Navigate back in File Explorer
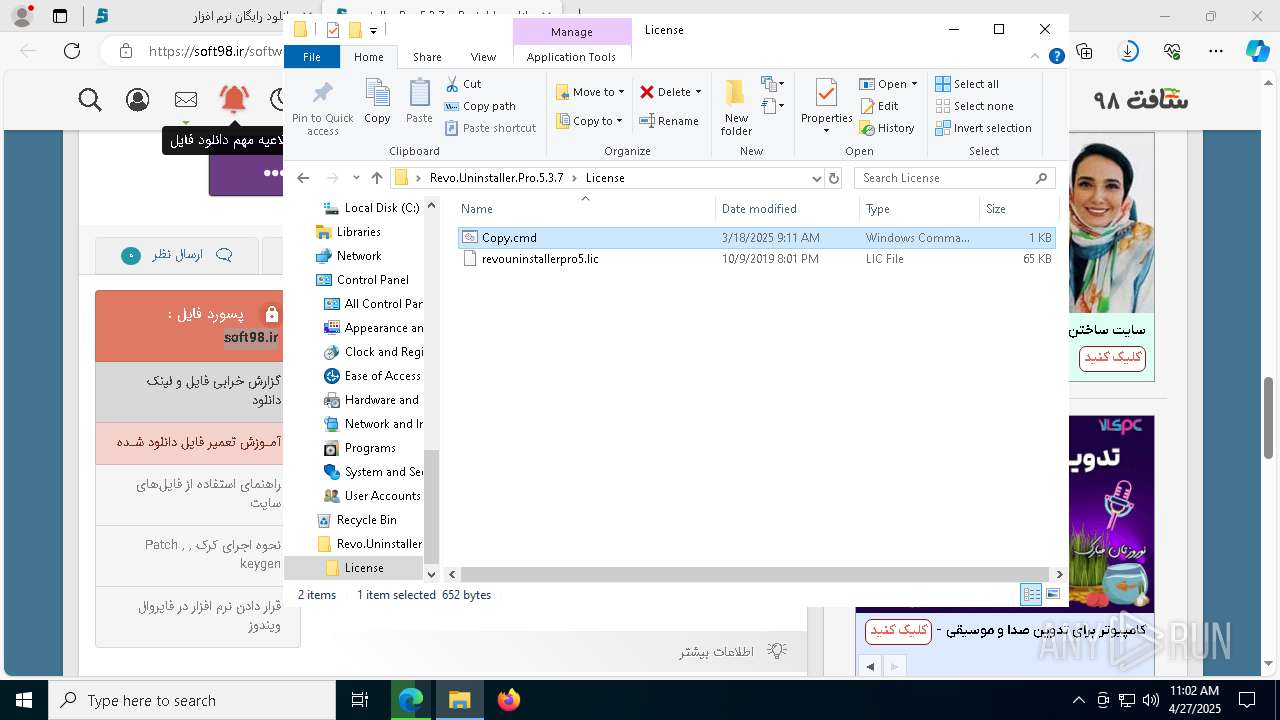This screenshot has width=1280, height=720. pos(303,178)
